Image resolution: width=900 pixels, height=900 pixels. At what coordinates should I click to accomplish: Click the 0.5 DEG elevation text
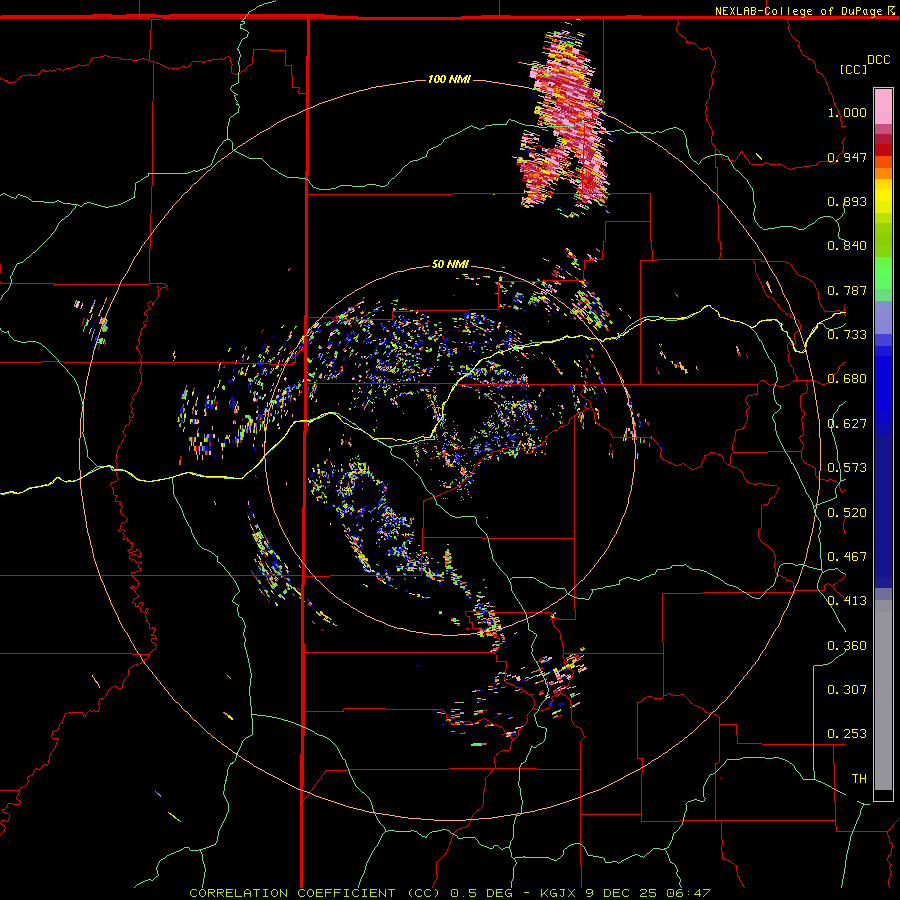(482, 893)
